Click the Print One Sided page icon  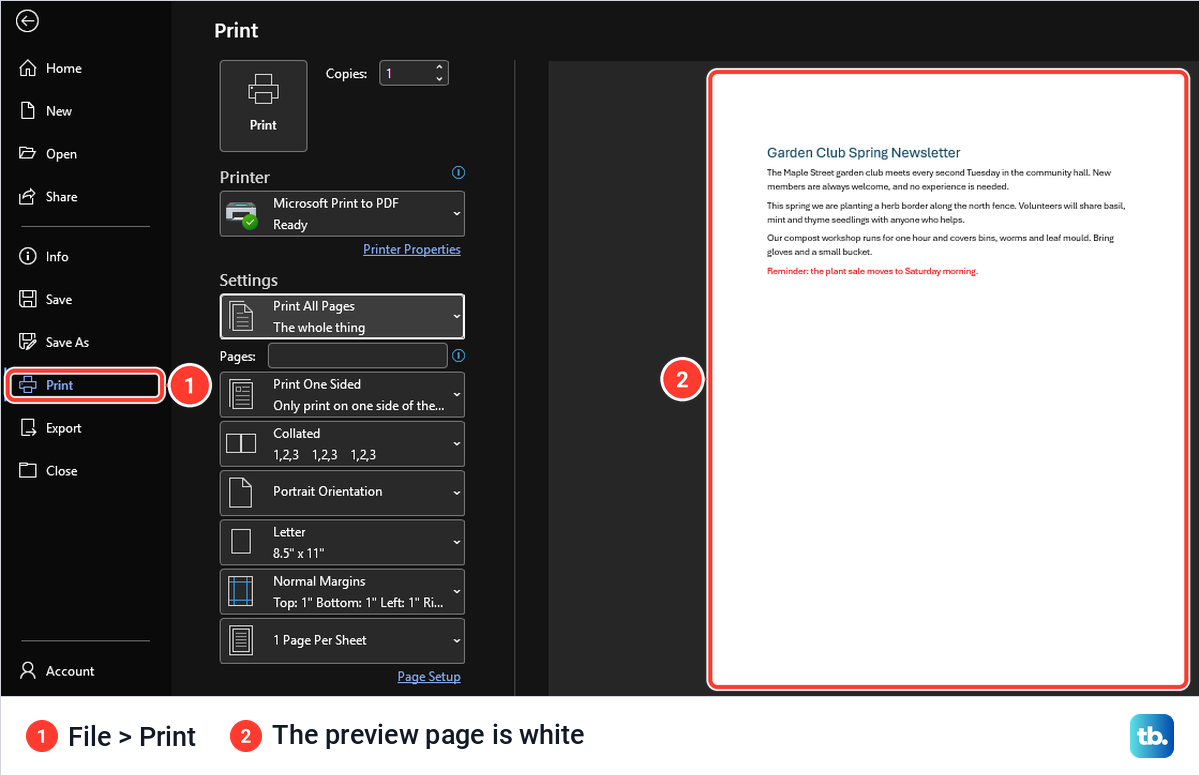coord(241,394)
